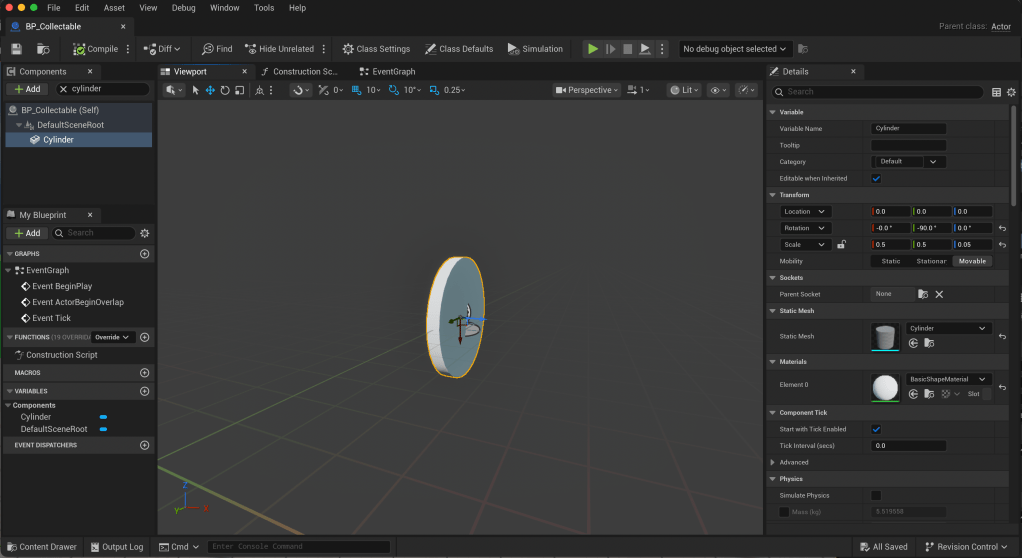Viewport: 1022px width, 558px height.
Task: Click the Browse to asset icon in toolbar
Action: click(x=43, y=49)
